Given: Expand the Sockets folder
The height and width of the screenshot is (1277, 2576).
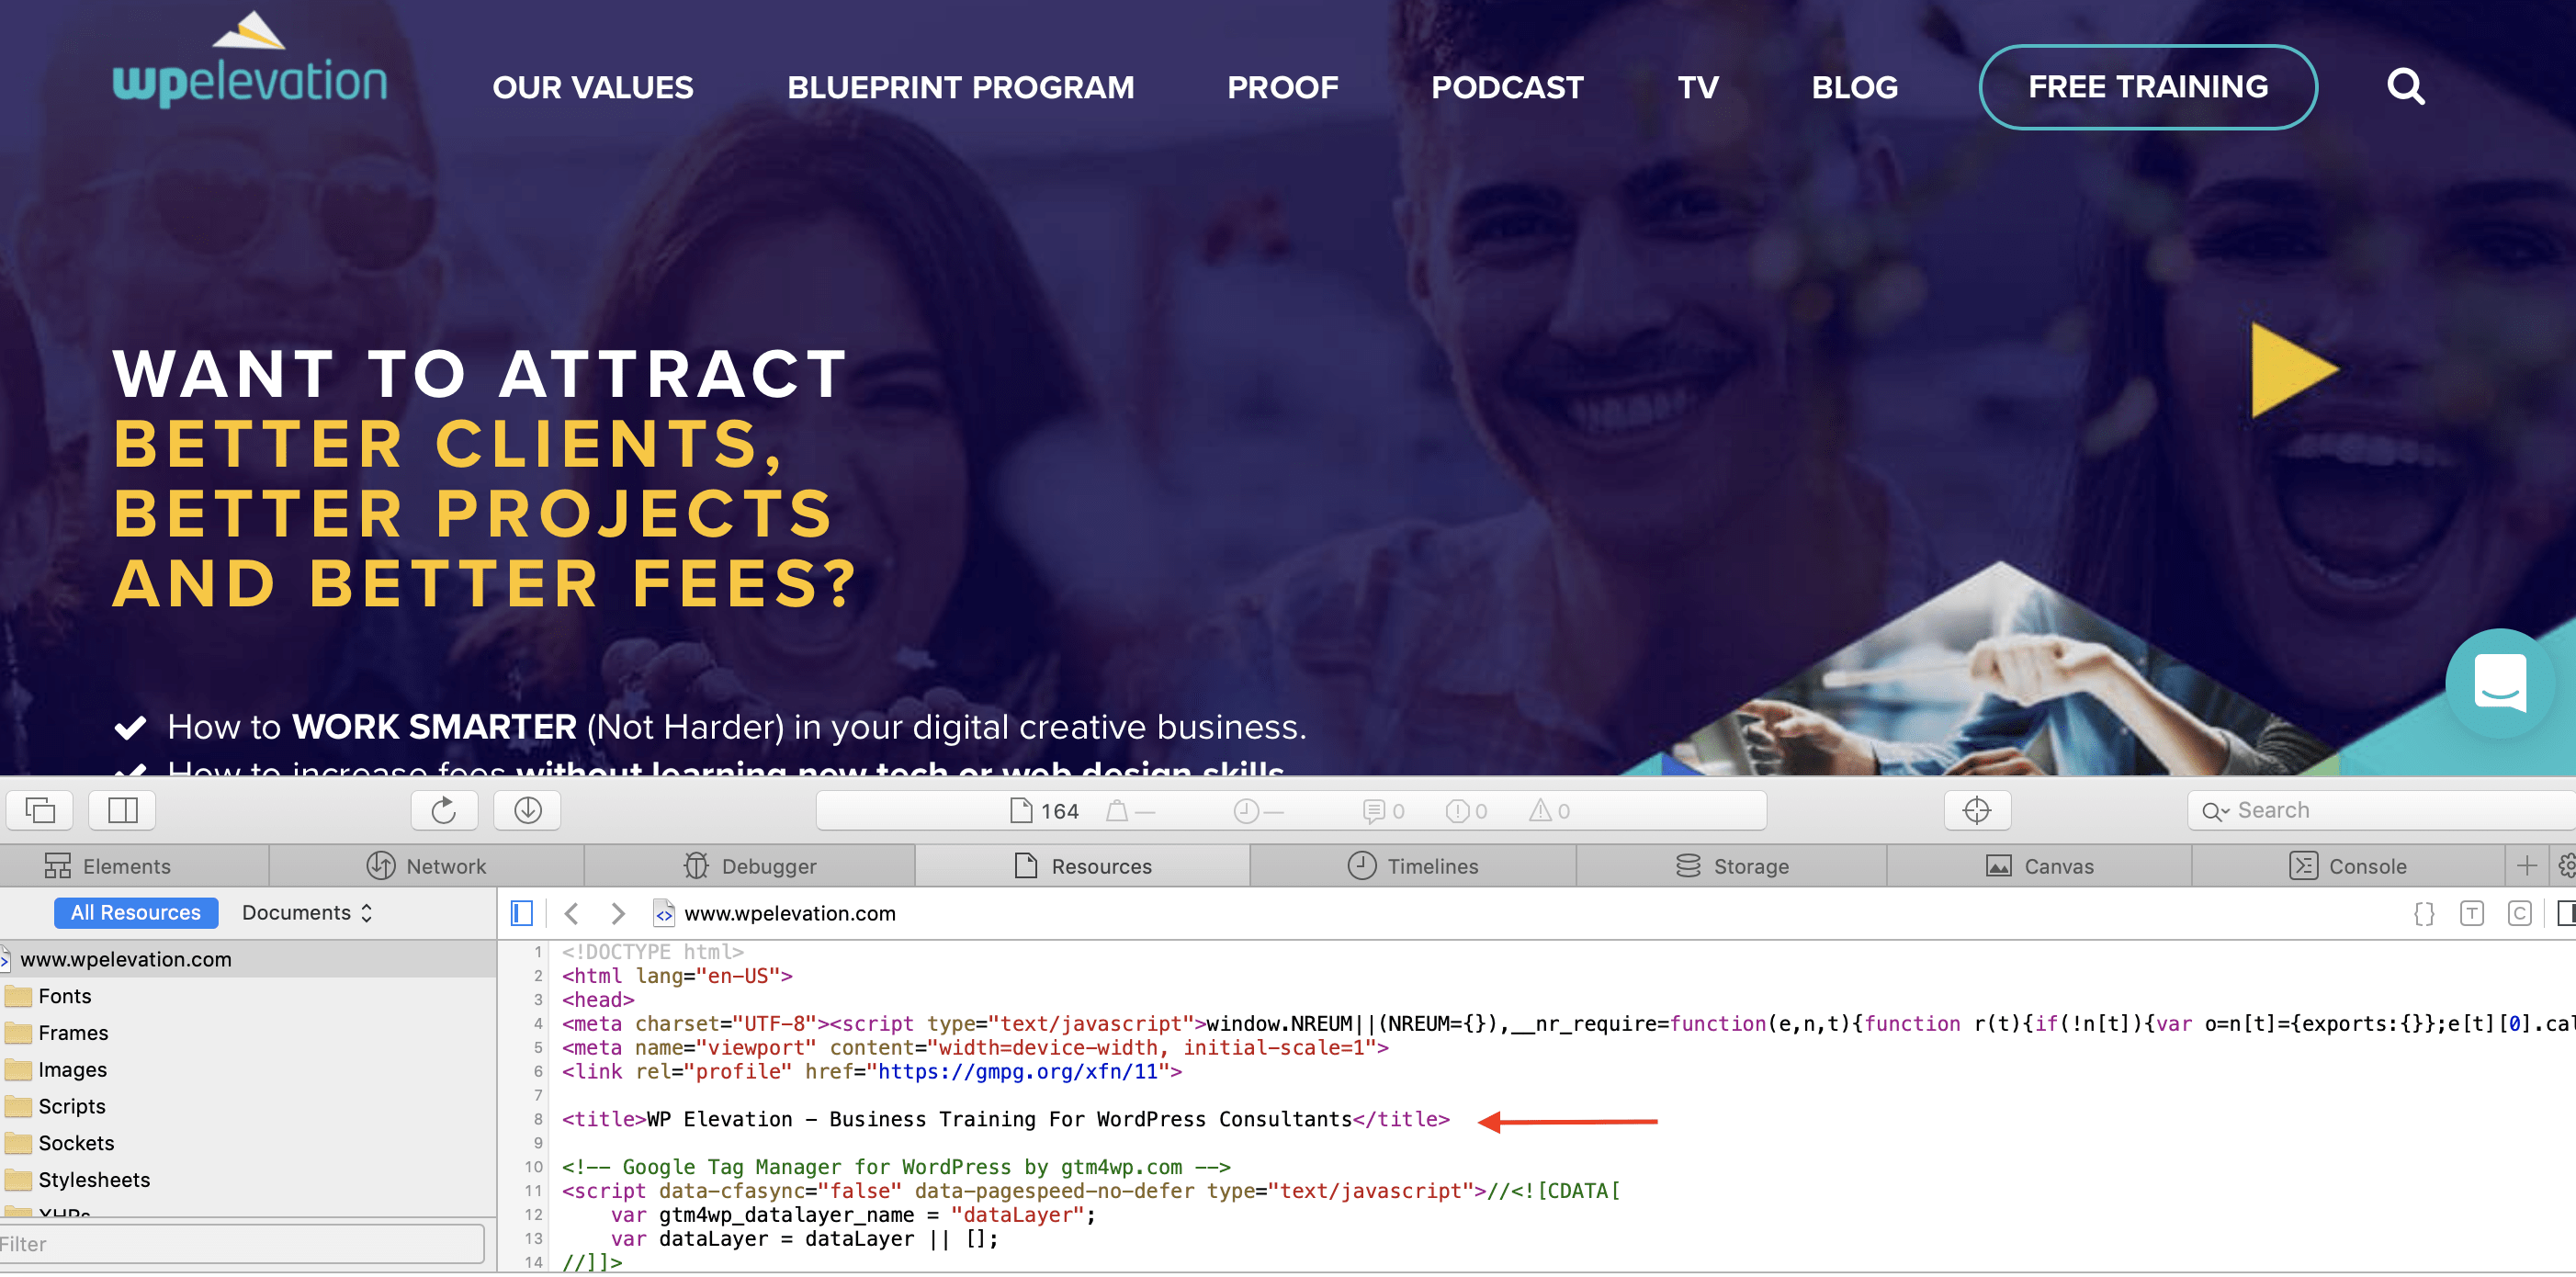Looking at the screenshot, I should 248,1143.
